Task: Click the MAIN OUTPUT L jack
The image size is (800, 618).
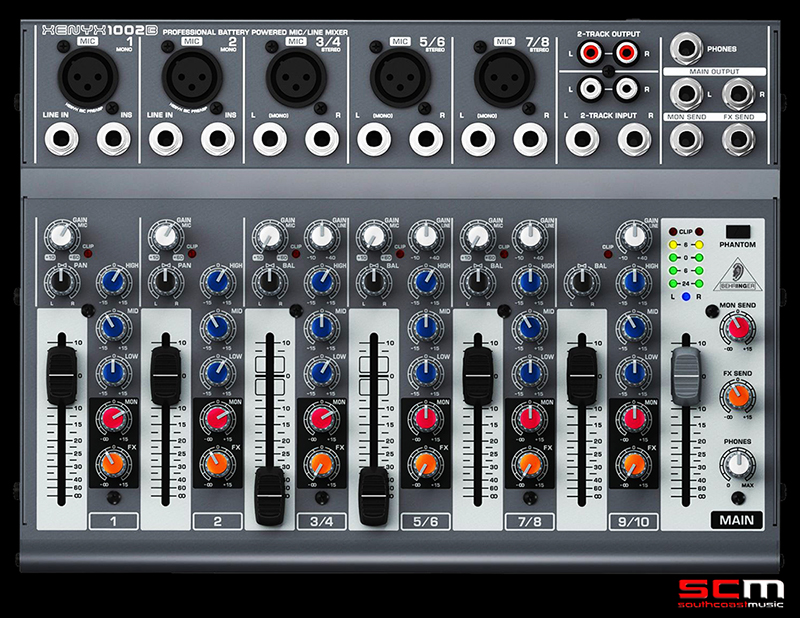Action: tap(686, 94)
